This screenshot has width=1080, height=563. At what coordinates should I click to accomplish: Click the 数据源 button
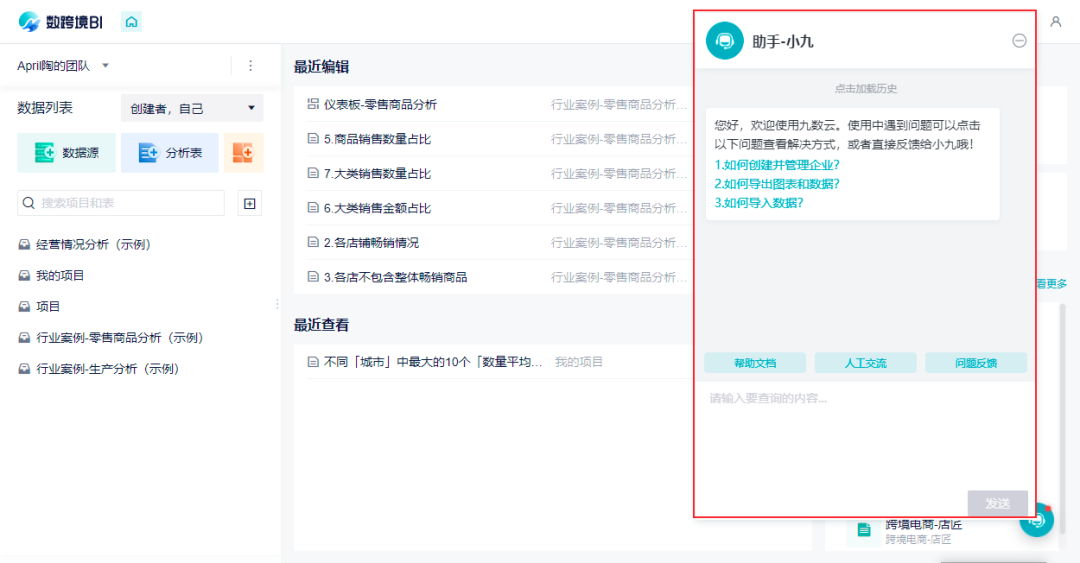coord(66,152)
